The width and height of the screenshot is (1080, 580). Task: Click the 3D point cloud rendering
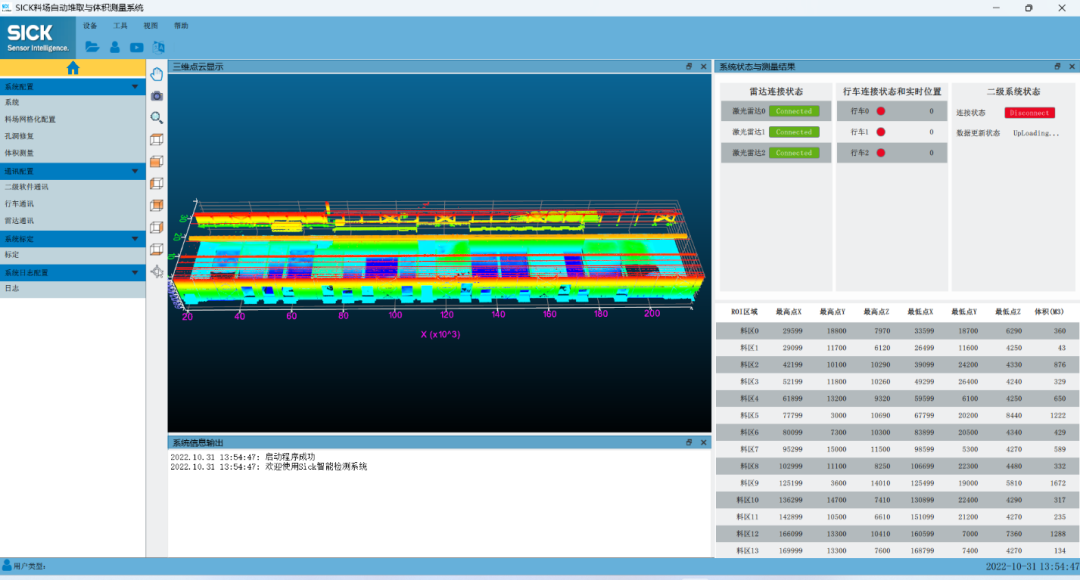(x=439, y=255)
